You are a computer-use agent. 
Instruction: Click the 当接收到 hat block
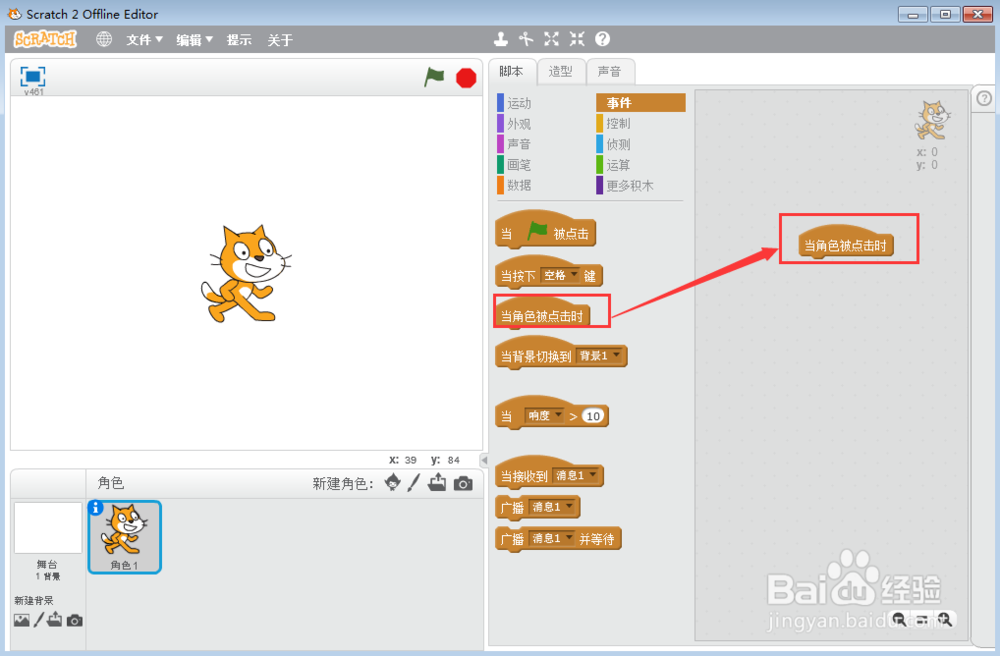(x=549, y=472)
